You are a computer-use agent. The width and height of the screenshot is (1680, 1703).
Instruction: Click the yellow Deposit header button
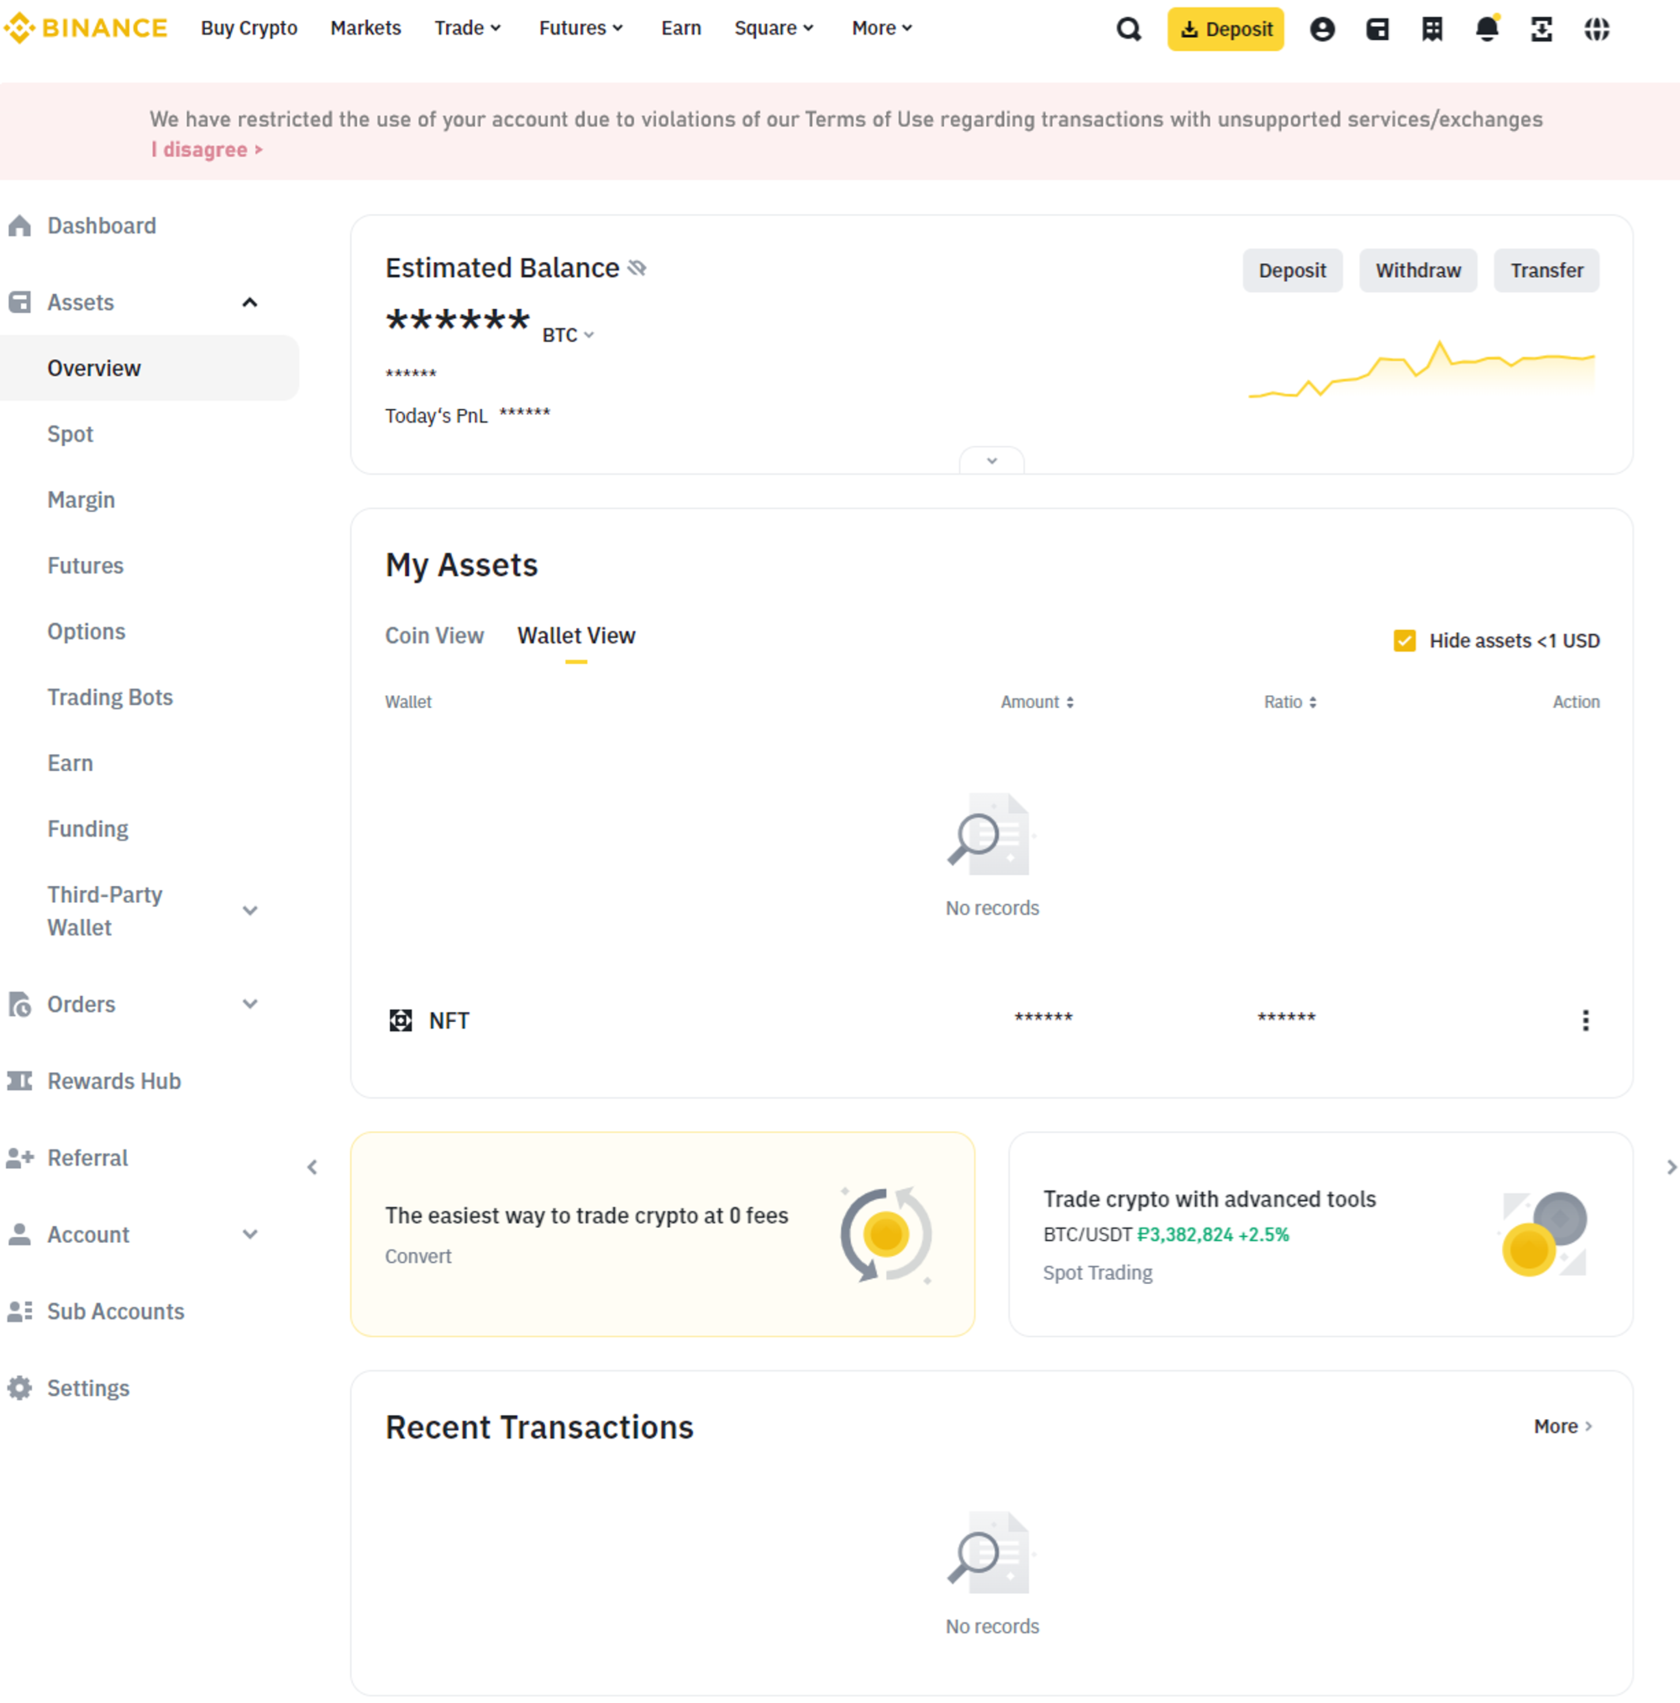coord(1226,29)
